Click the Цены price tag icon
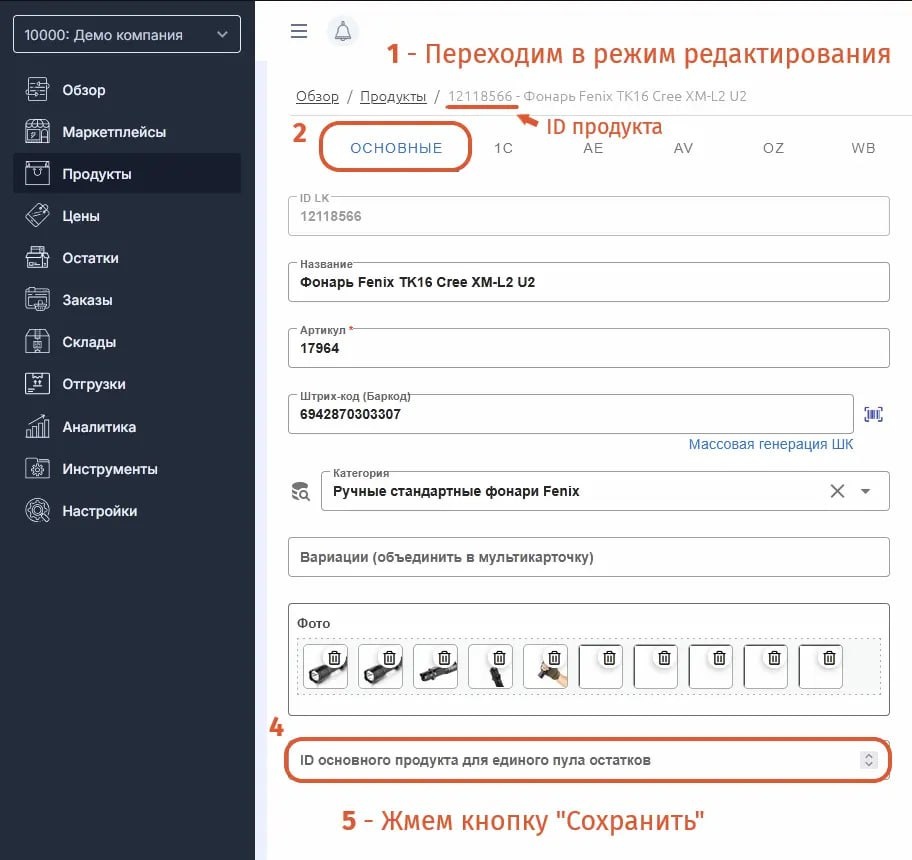This screenshot has height=860, width=912. (x=37, y=216)
